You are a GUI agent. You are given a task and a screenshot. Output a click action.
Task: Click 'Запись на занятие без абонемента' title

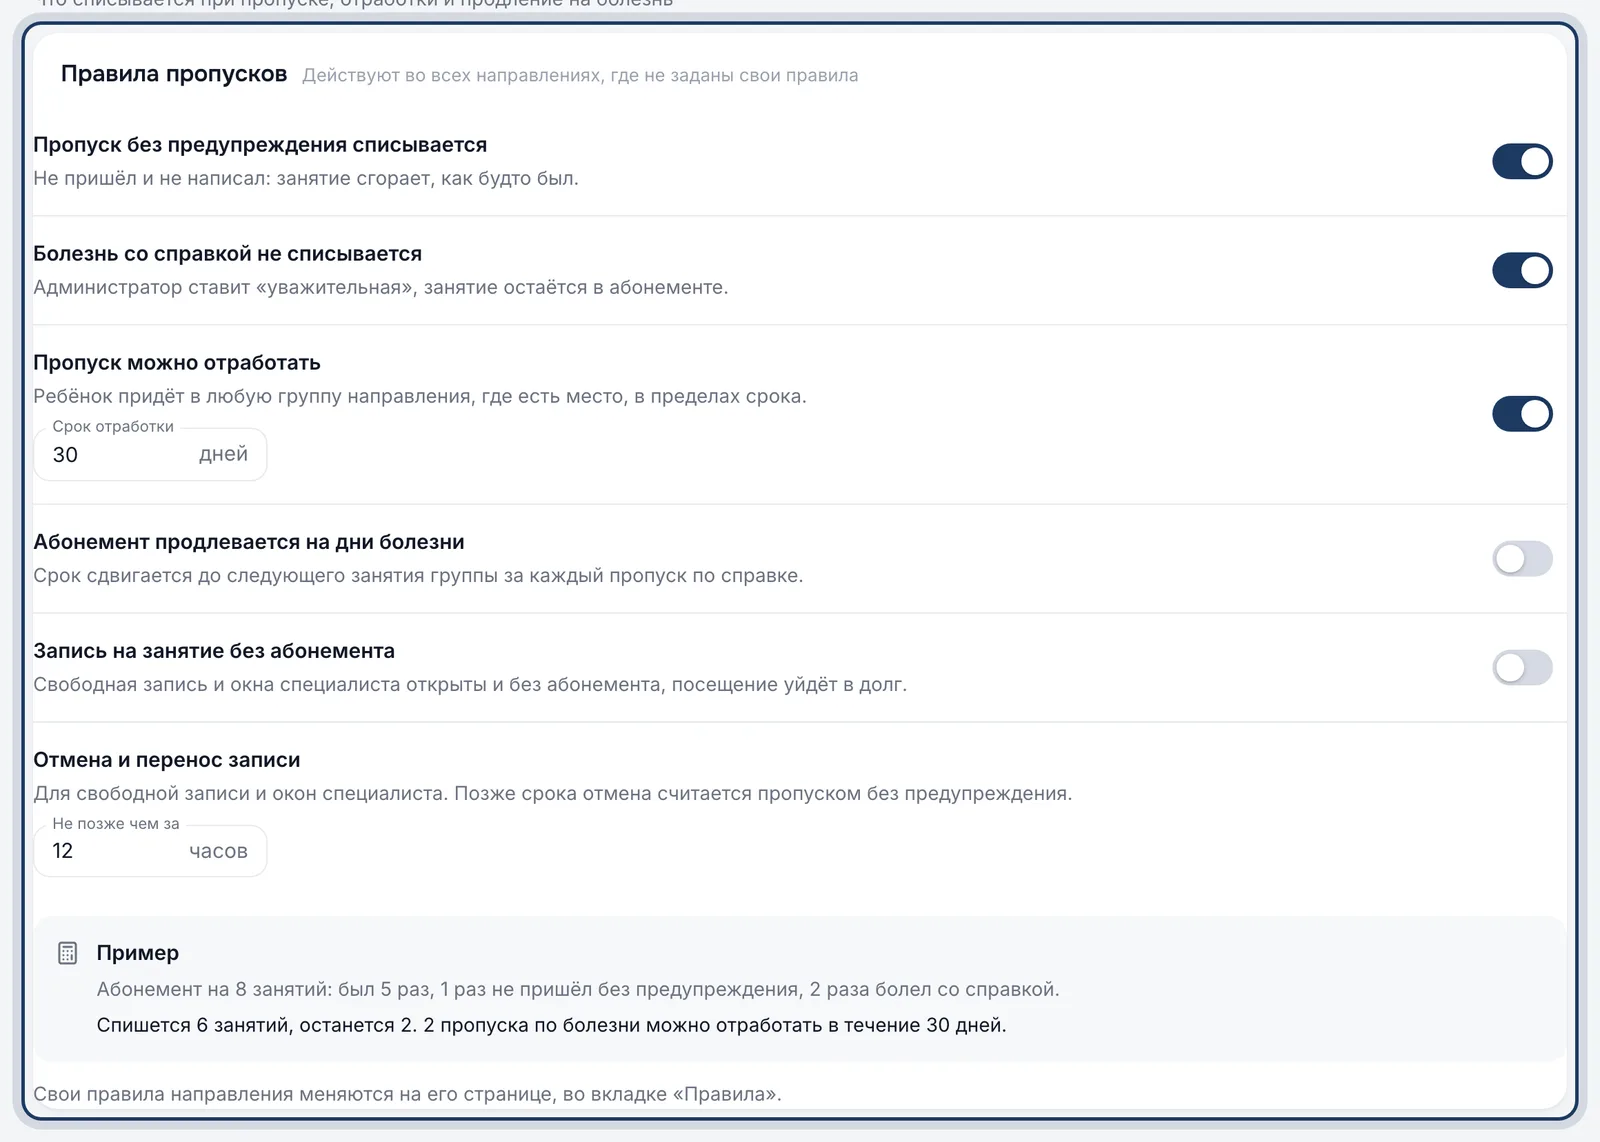(x=214, y=651)
